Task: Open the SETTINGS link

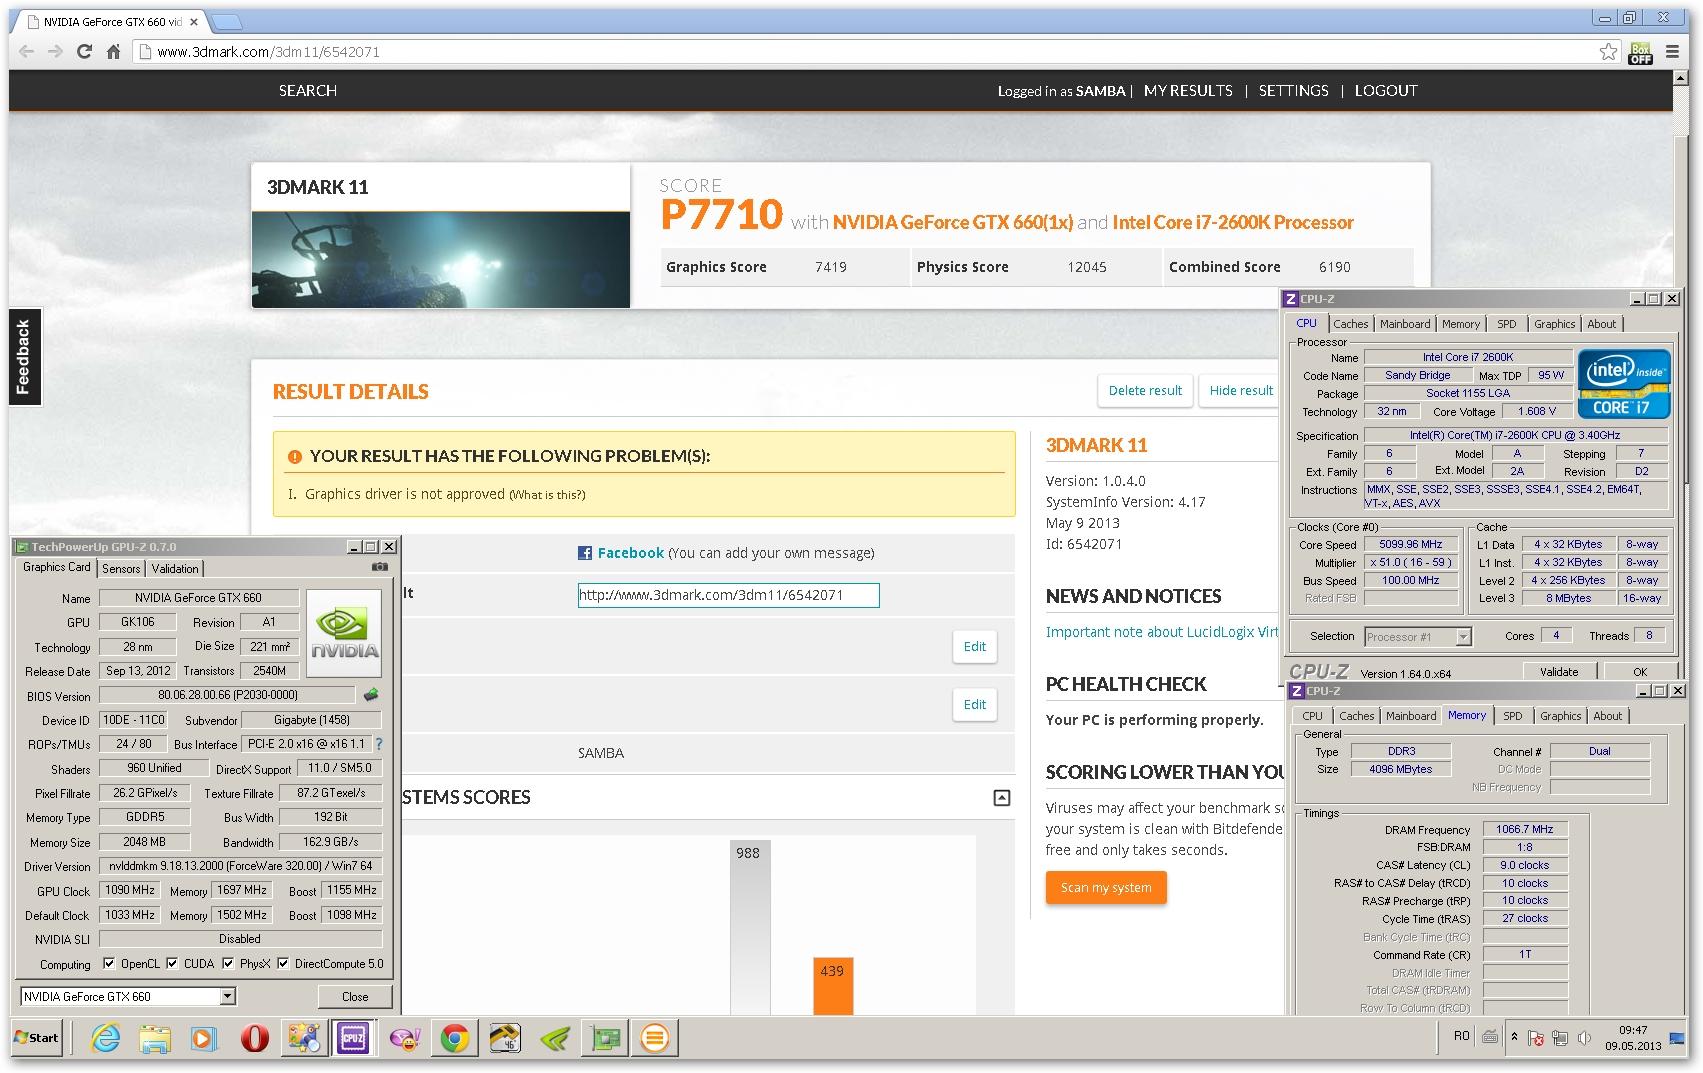Action: (x=1293, y=90)
